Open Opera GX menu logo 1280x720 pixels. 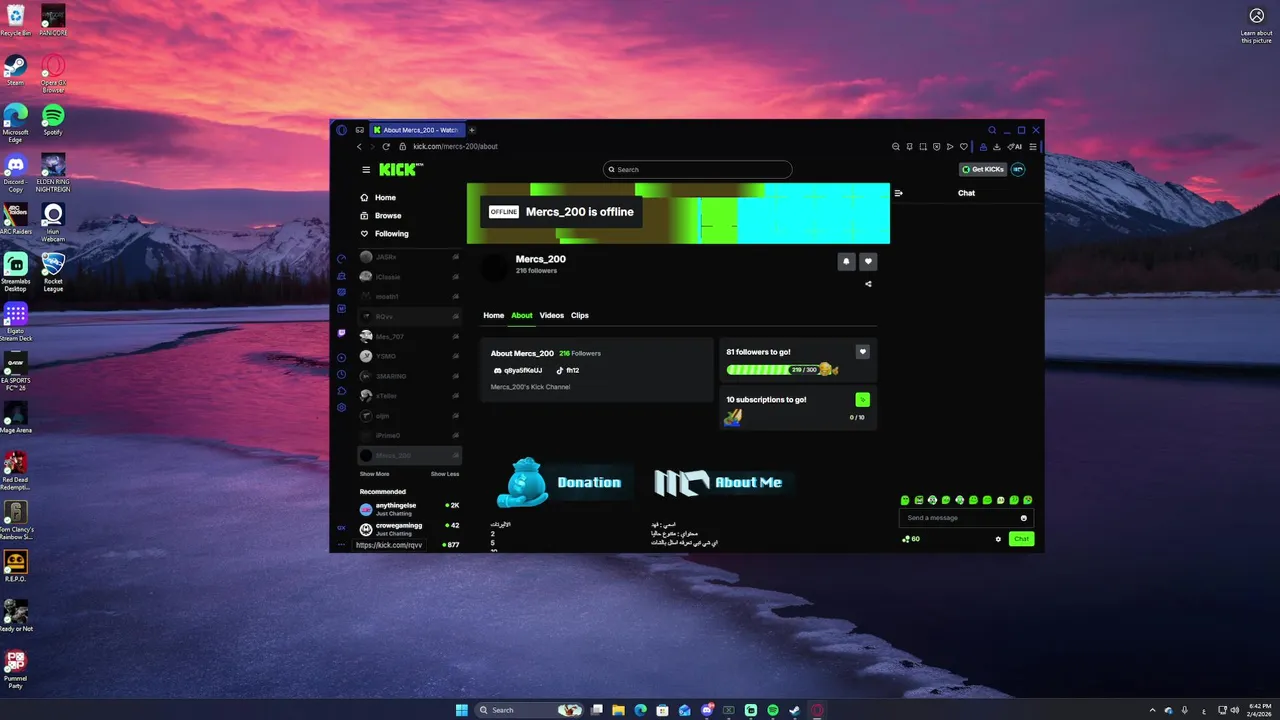pyautogui.click(x=341, y=130)
